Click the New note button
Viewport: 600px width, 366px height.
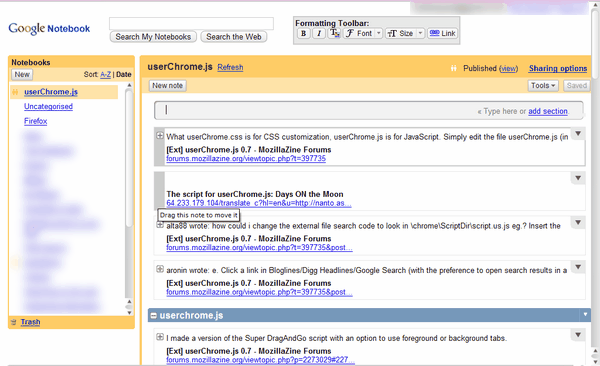pyautogui.click(x=168, y=86)
